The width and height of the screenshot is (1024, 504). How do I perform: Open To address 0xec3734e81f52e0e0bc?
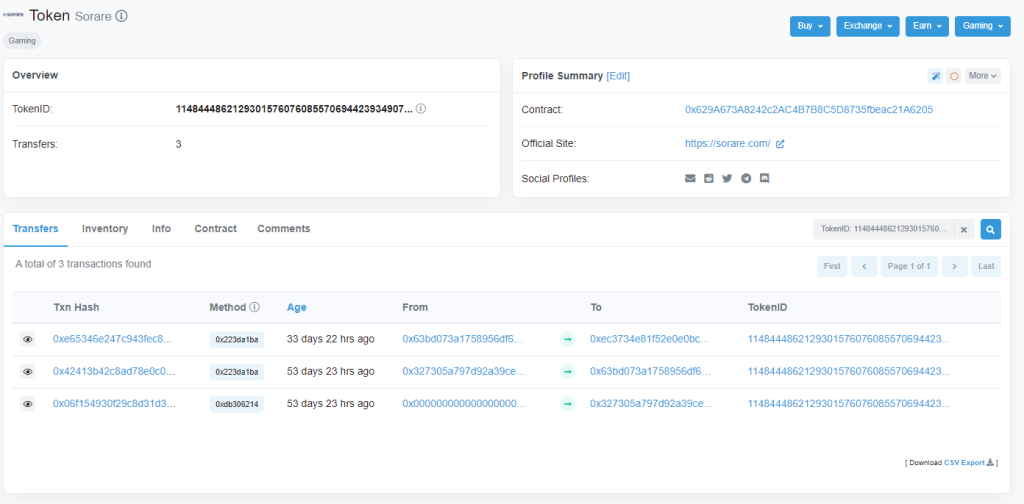point(651,339)
